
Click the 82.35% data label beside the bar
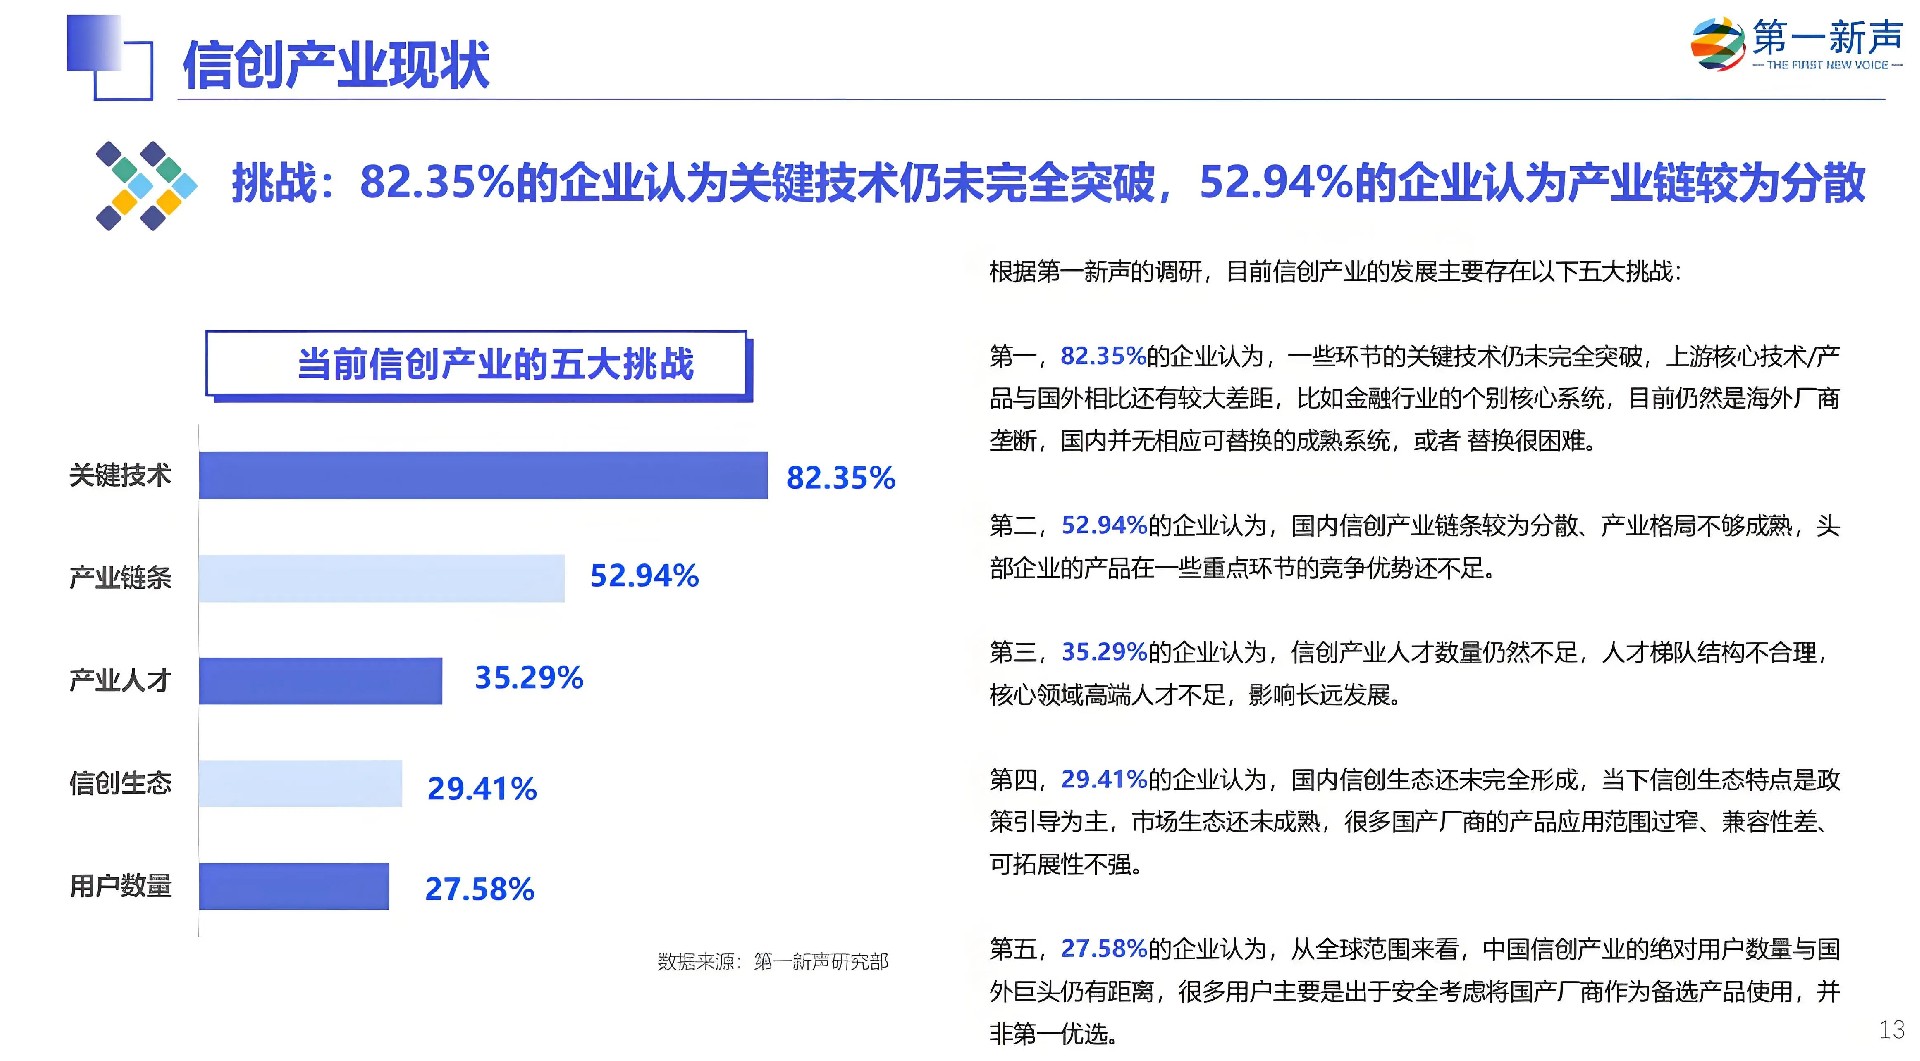[x=840, y=478]
